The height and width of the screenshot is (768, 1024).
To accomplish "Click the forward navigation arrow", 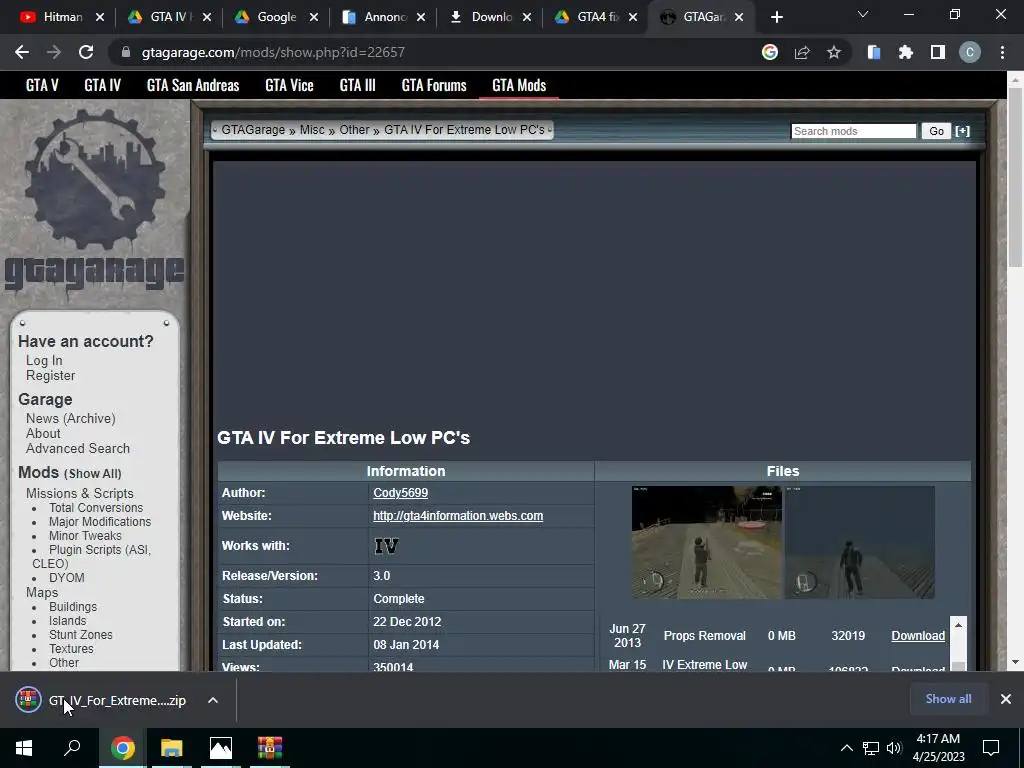I will pos(54,52).
